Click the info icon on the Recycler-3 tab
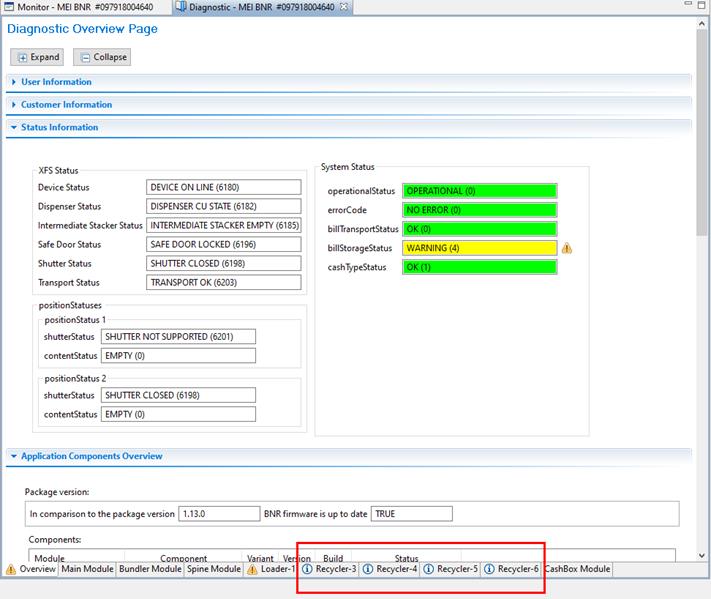 (x=308, y=569)
